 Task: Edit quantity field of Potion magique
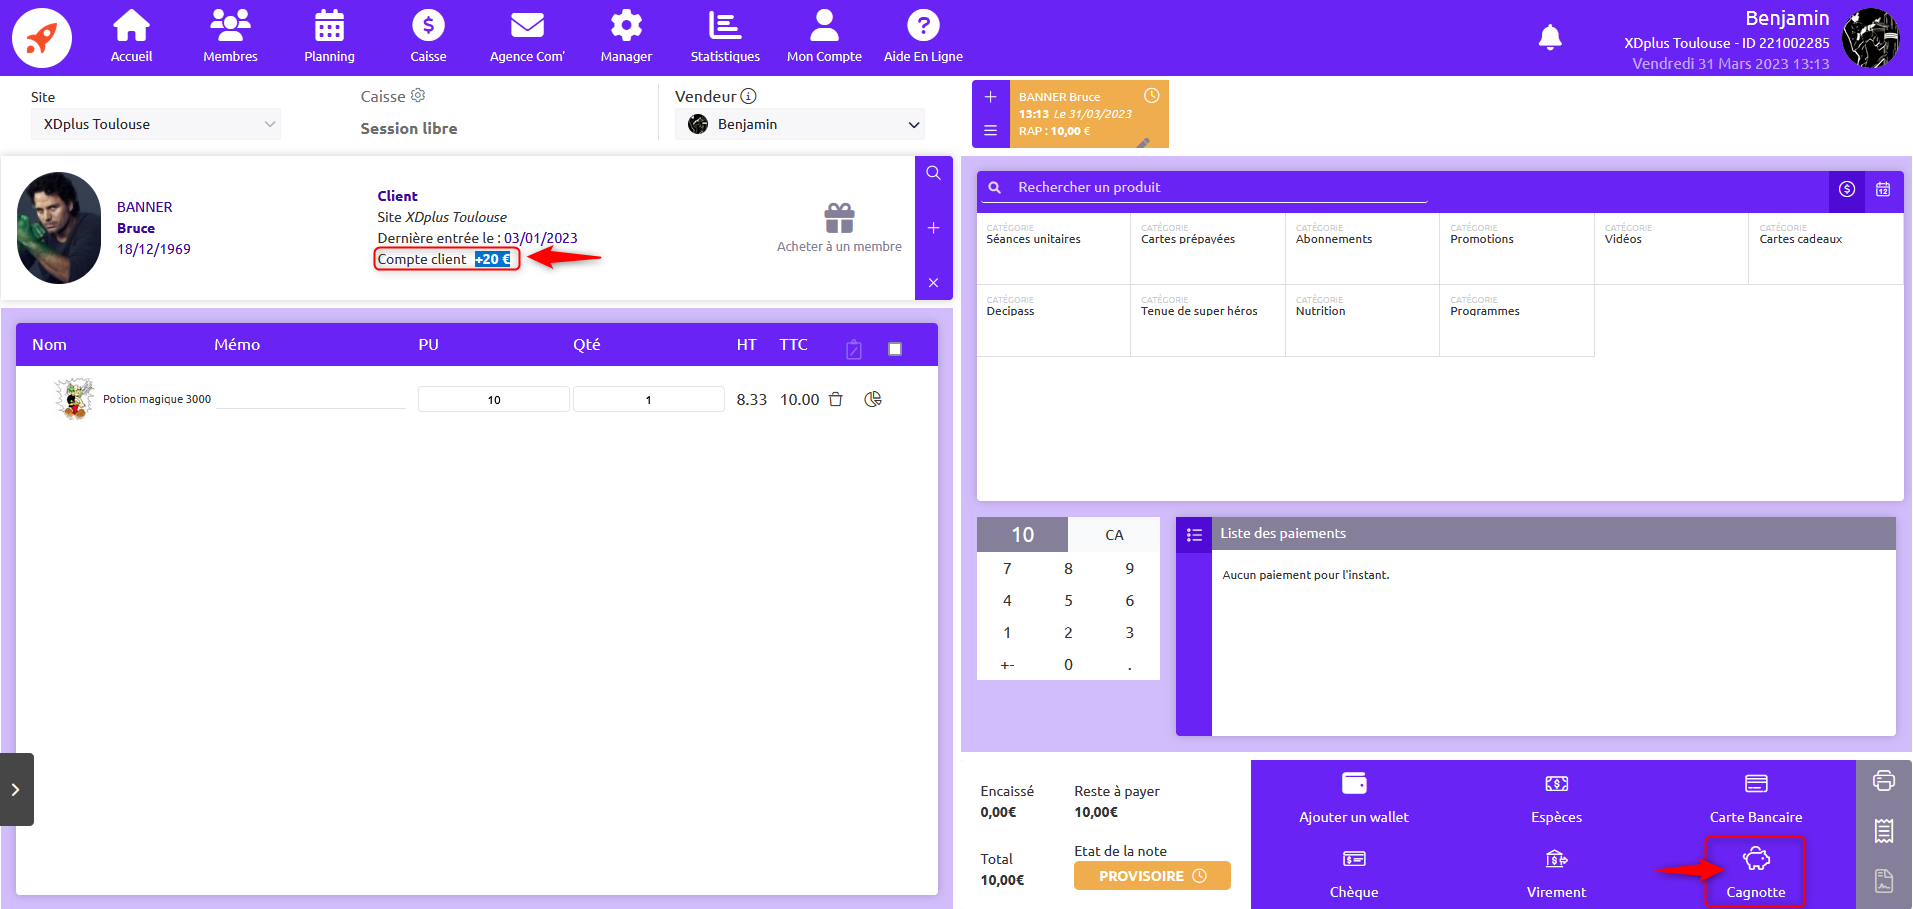pyautogui.click(x=648, y=399)
